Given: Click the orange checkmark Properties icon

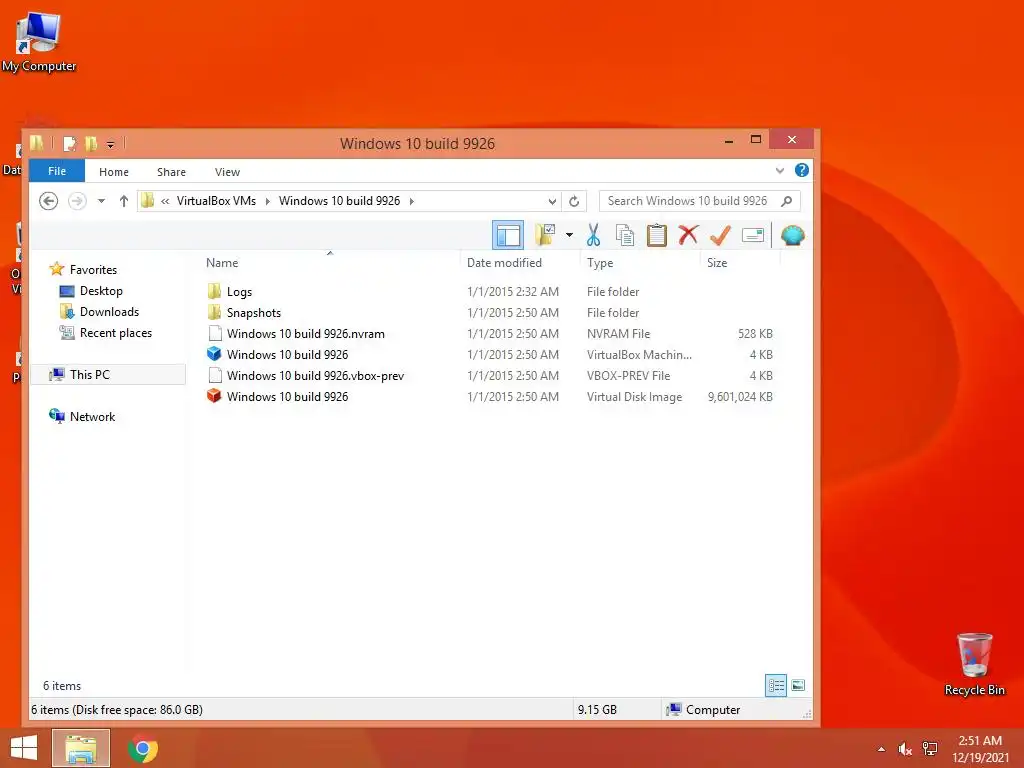Looking at the screenshot, I should click(x=720, y=235).
